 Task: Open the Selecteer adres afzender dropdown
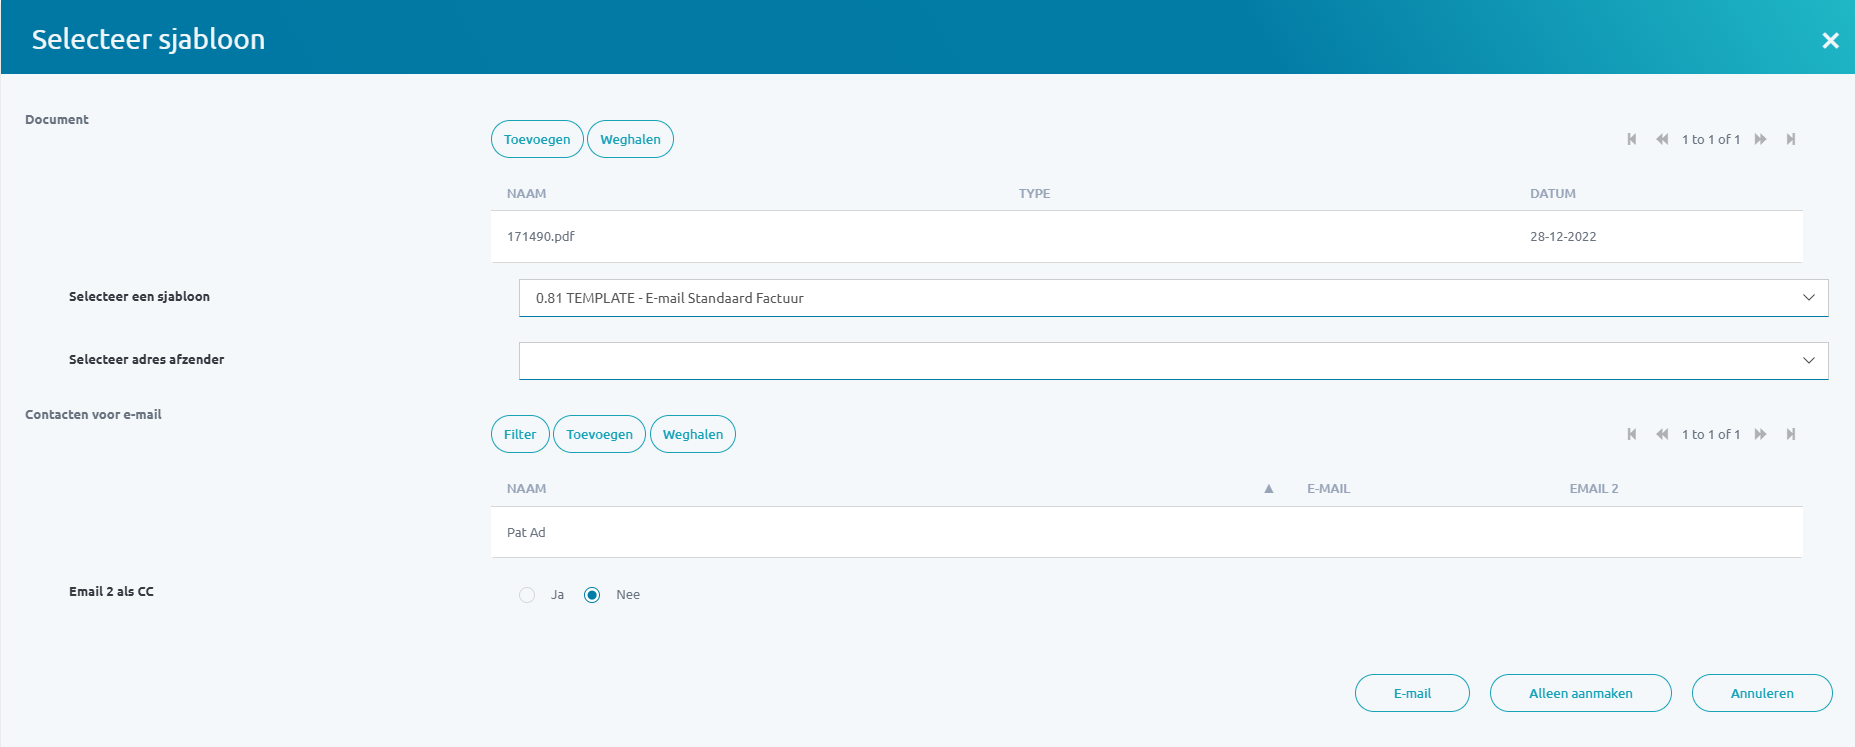click(1173, 361)
